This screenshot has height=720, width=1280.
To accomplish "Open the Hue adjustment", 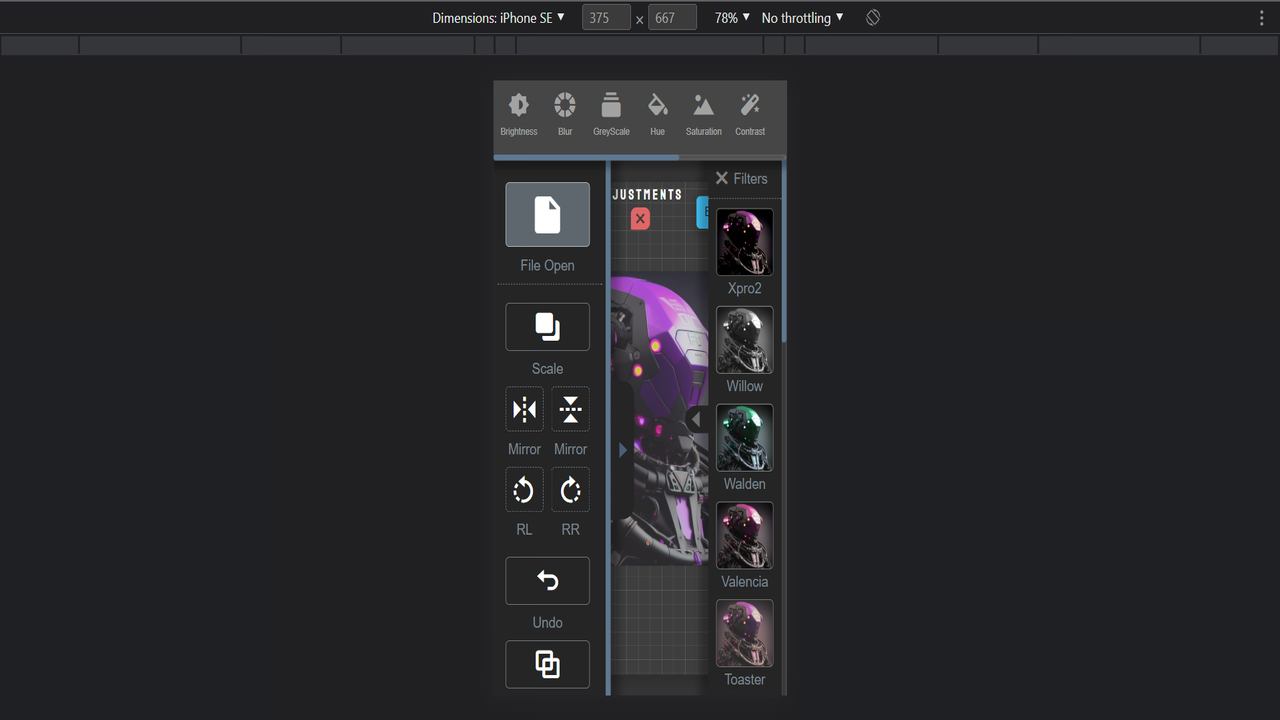I will click(657, 112).
